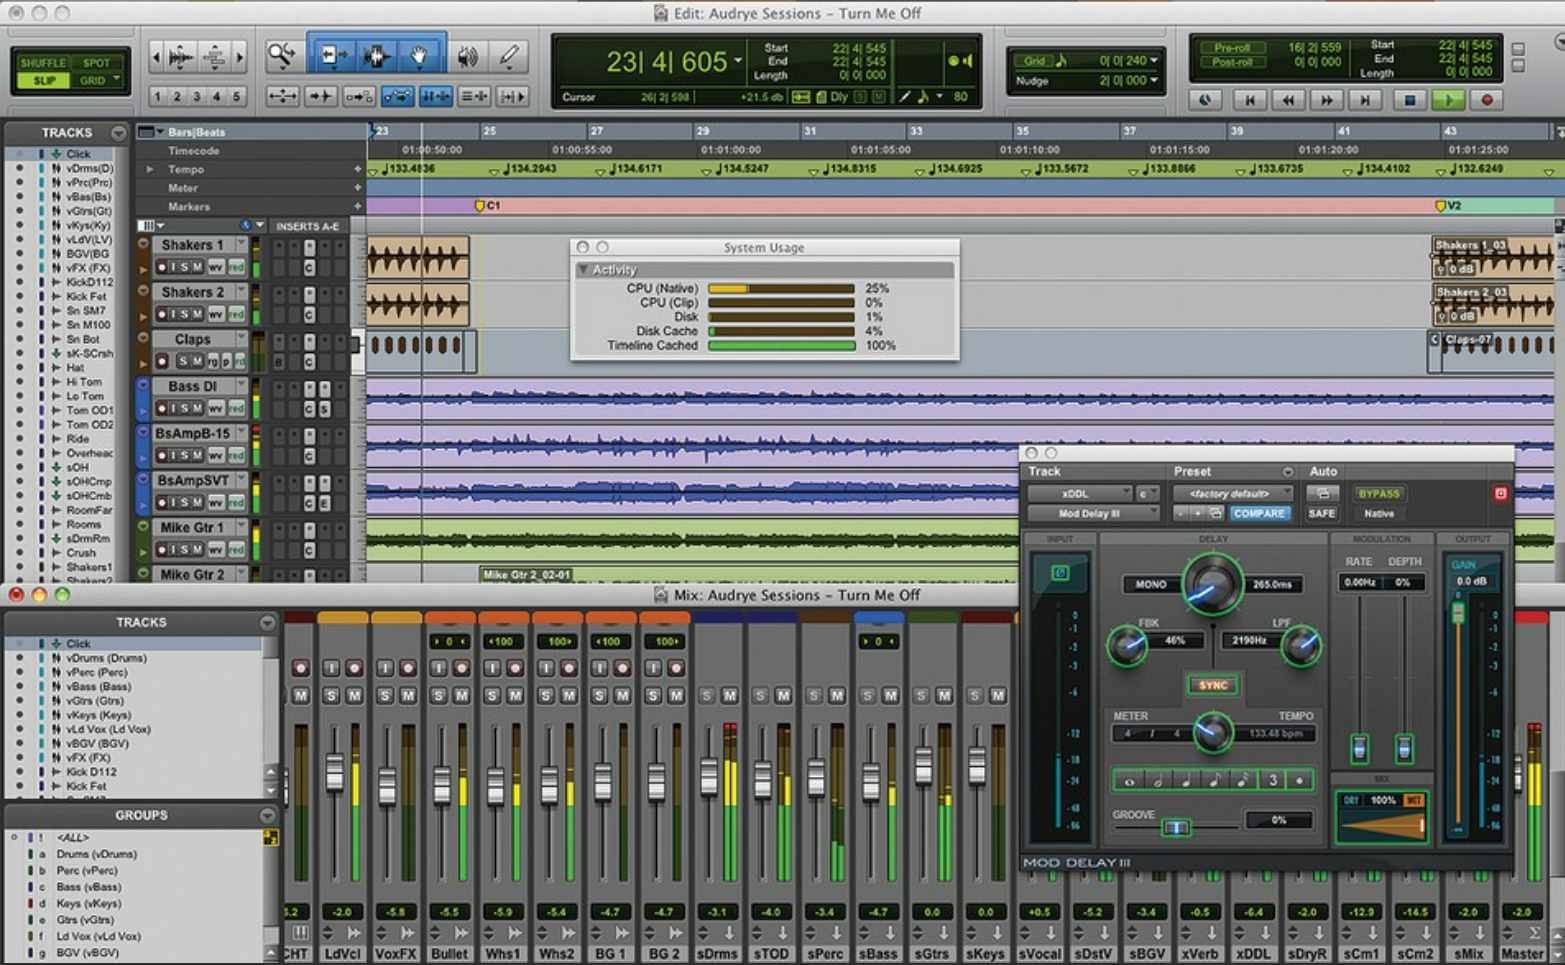
Task: Click the red target icon in plugin window
Action: coord(1500,493)
